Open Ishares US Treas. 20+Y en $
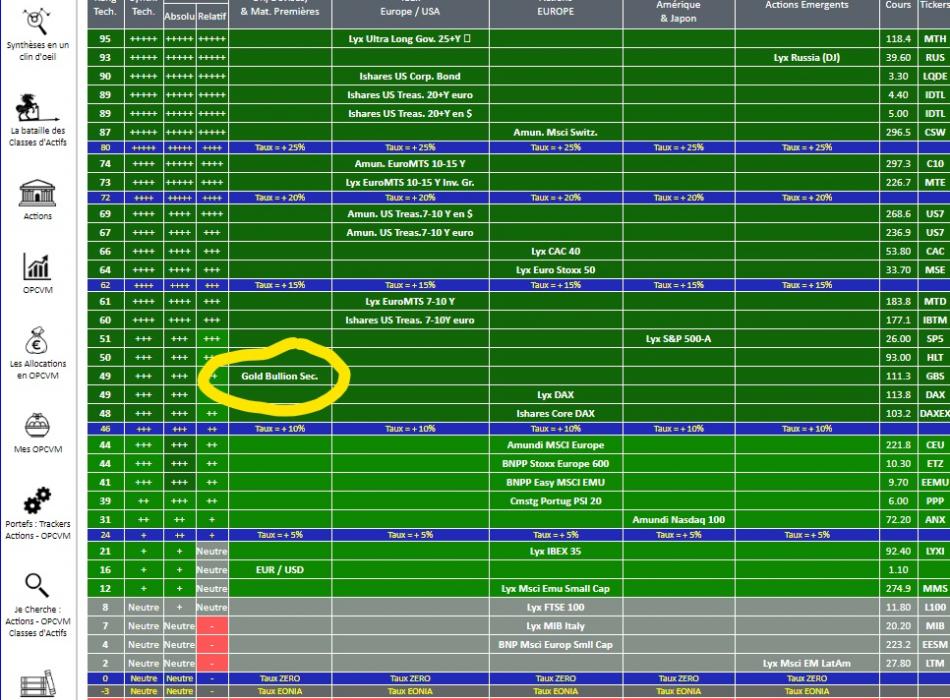 [x=410, y=114]
